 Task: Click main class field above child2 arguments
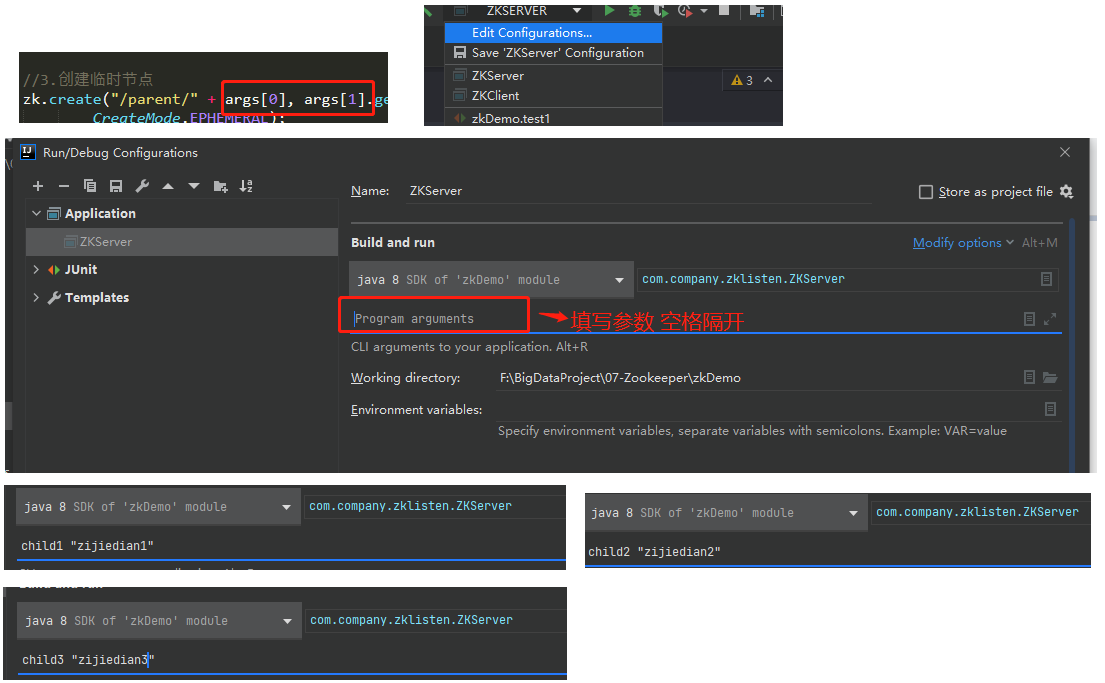point(980,512)
